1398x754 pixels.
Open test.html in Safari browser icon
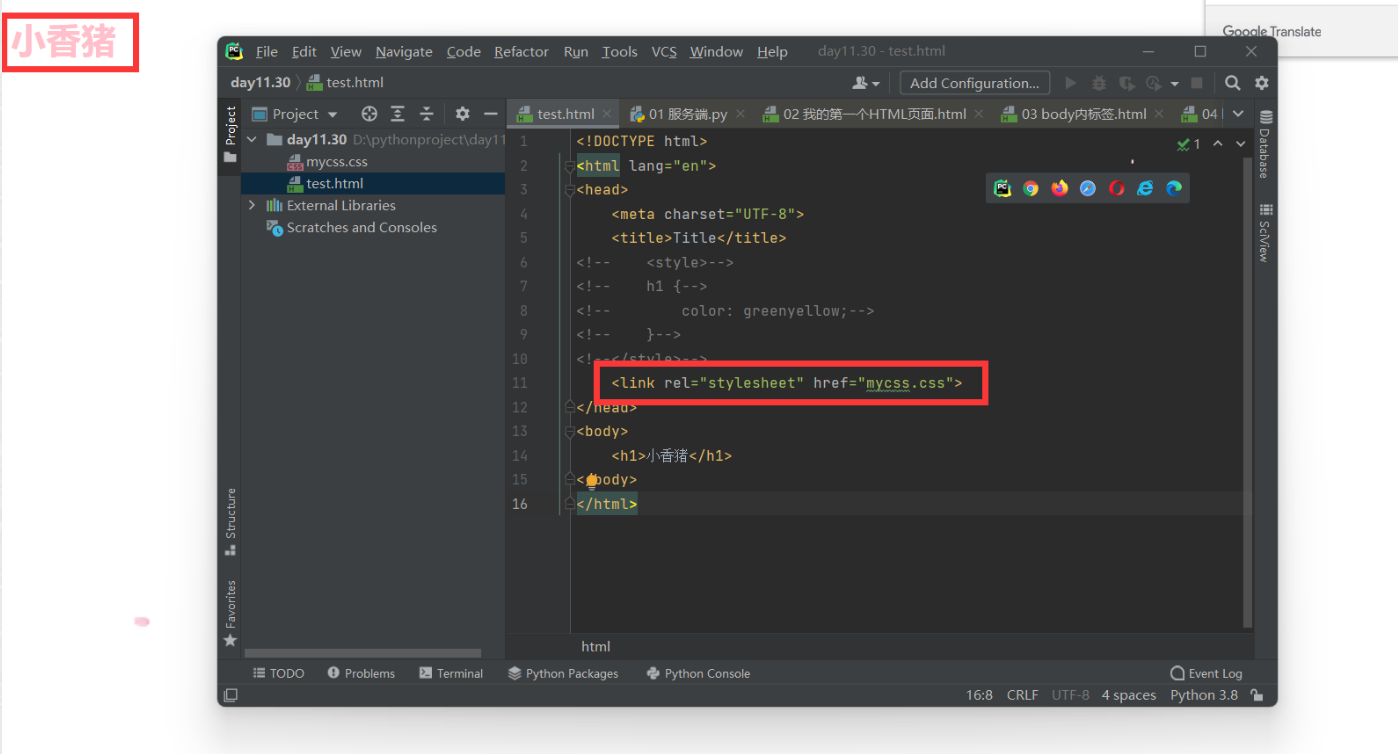pos(1088,188)
